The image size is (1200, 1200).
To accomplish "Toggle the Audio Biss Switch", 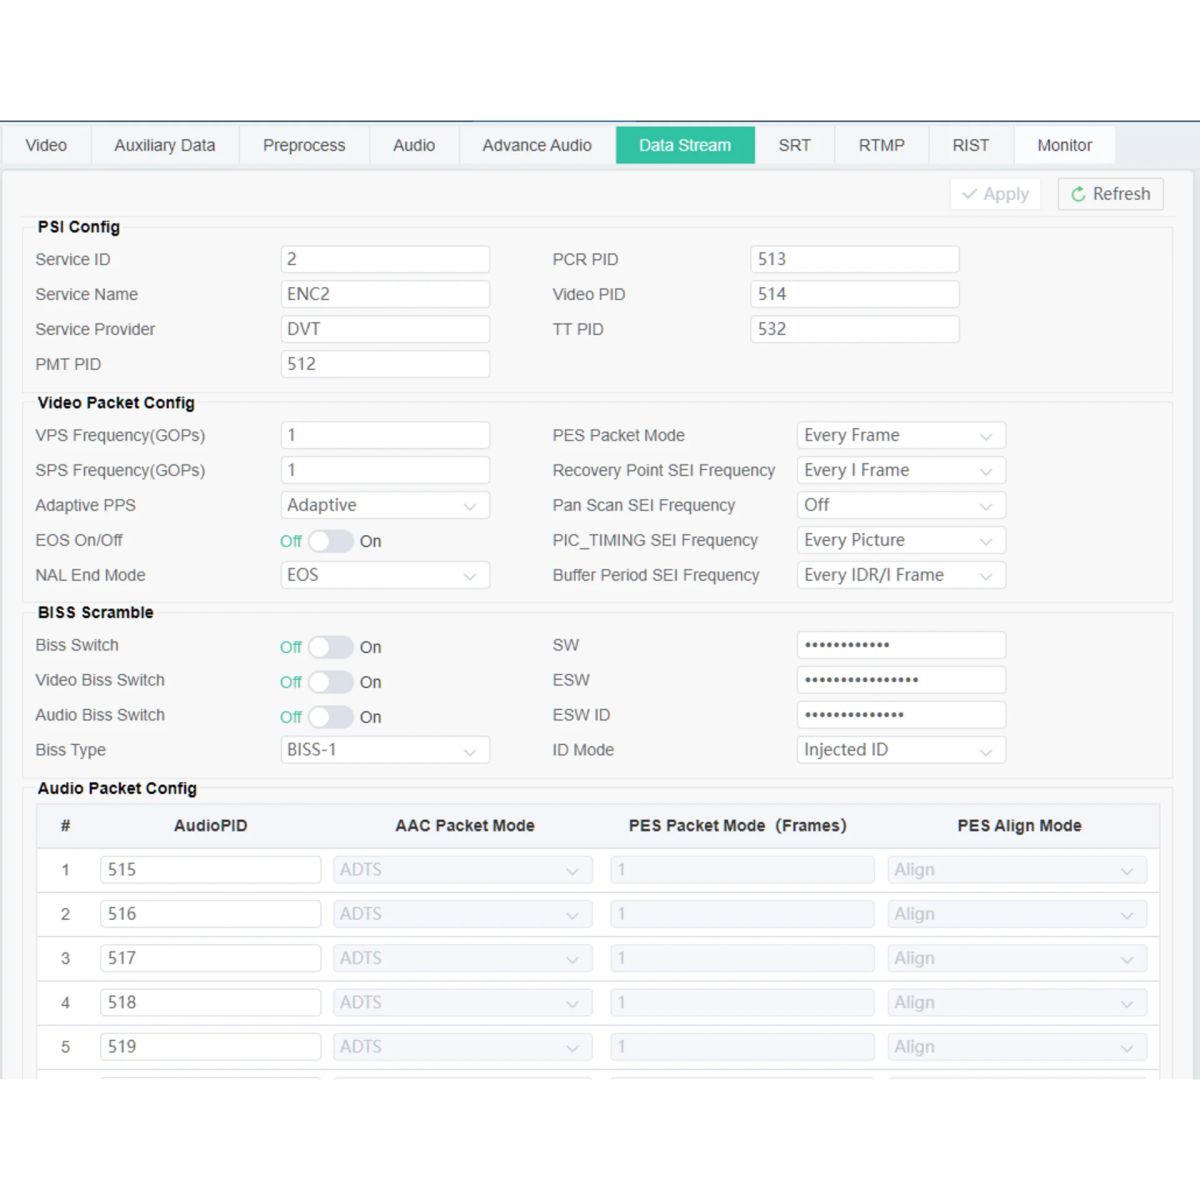I will (x=330, y=717).
